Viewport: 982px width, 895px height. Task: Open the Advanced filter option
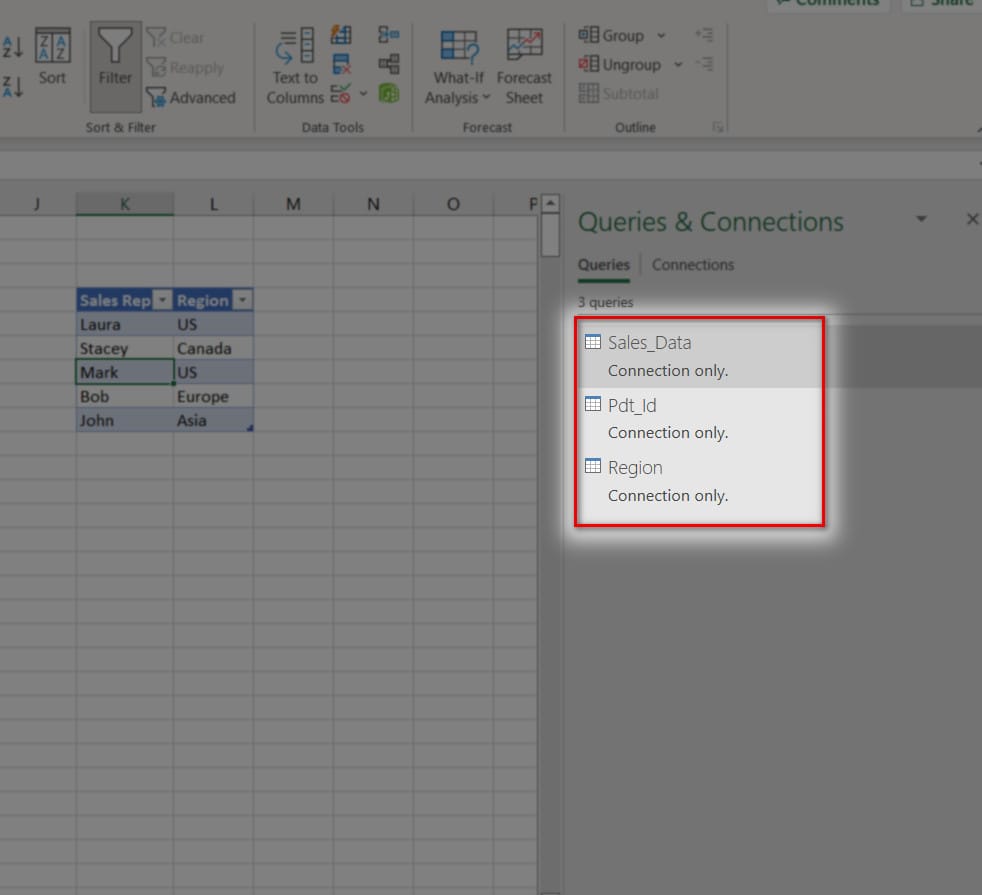(x=191, y=98)
